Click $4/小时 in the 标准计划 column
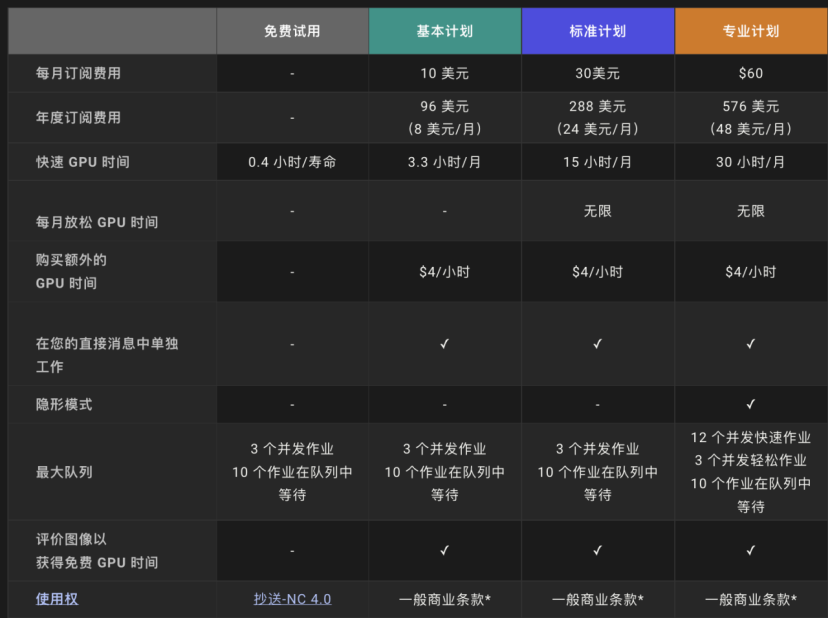 pyautogui.click(x=598, y=271)
